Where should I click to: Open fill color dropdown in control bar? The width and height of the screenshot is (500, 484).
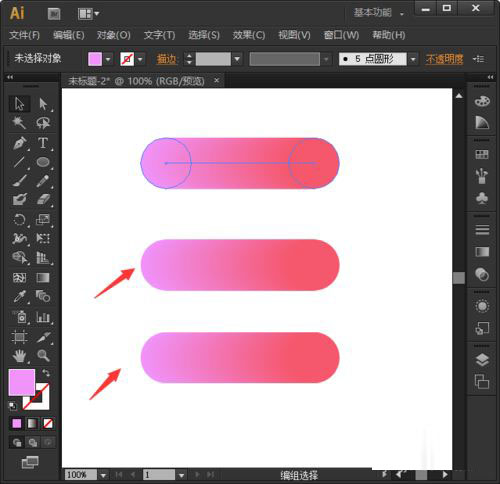[x=108, y=59]
